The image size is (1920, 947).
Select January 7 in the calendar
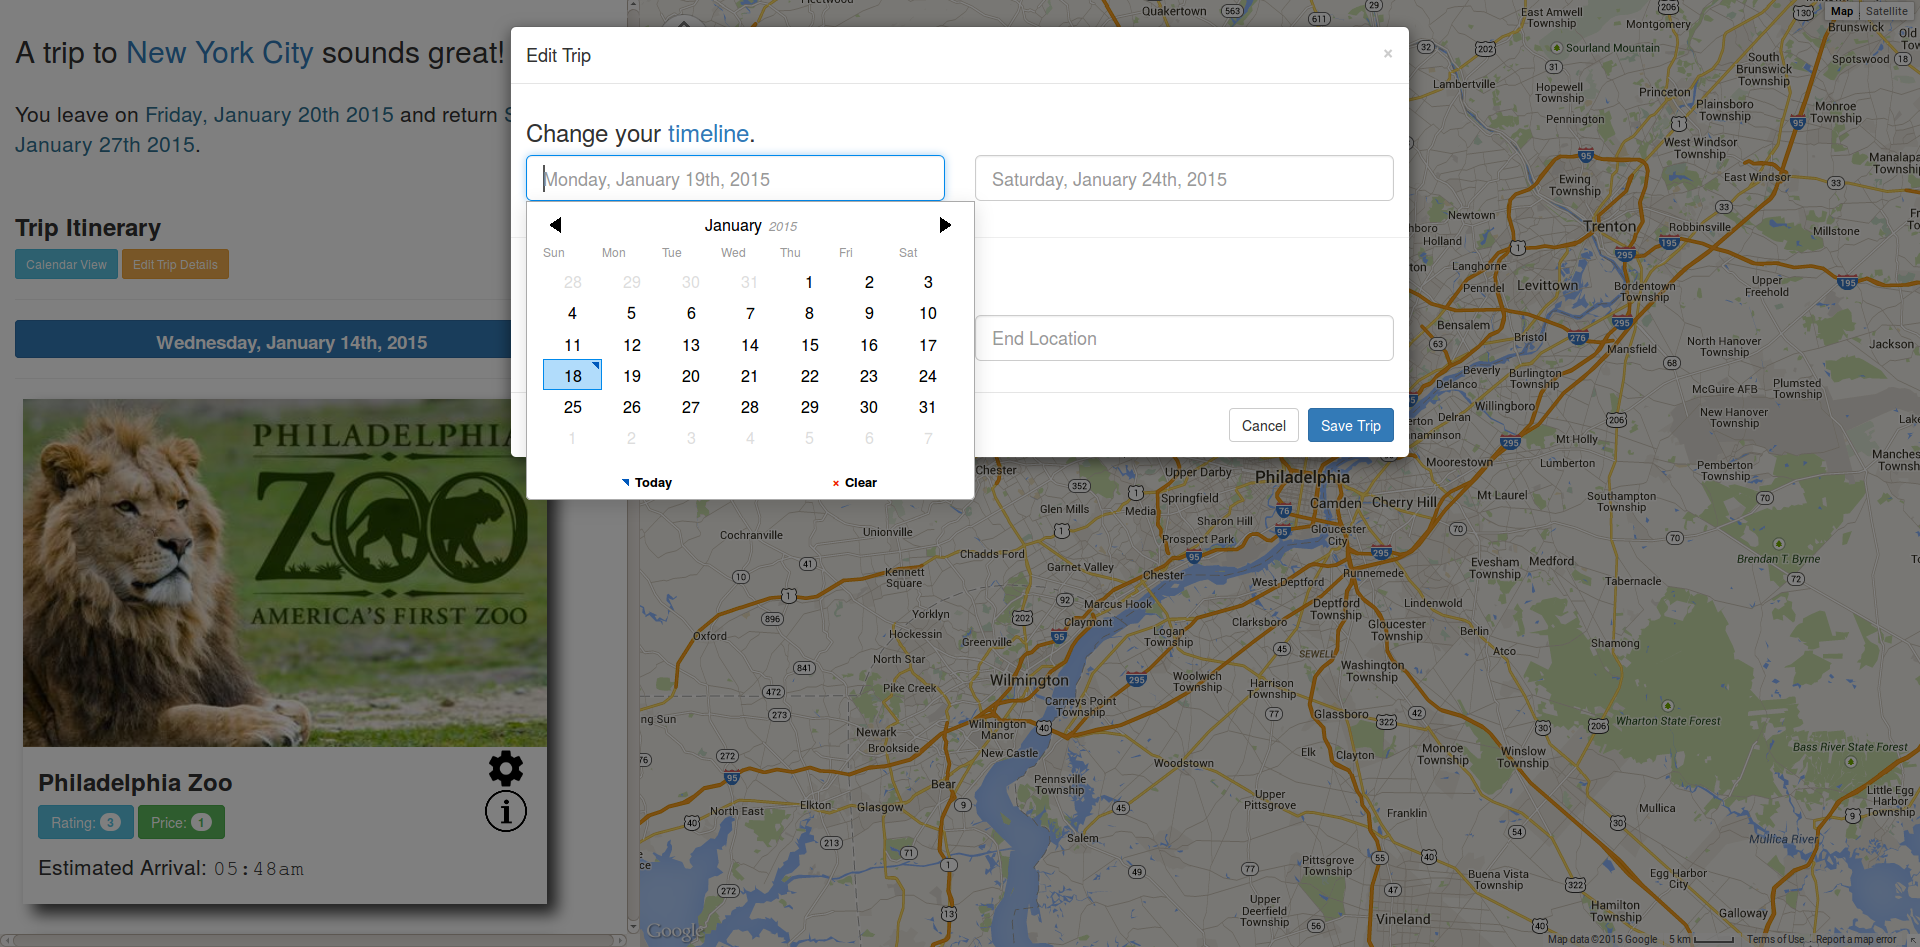[x=750, y=313]
